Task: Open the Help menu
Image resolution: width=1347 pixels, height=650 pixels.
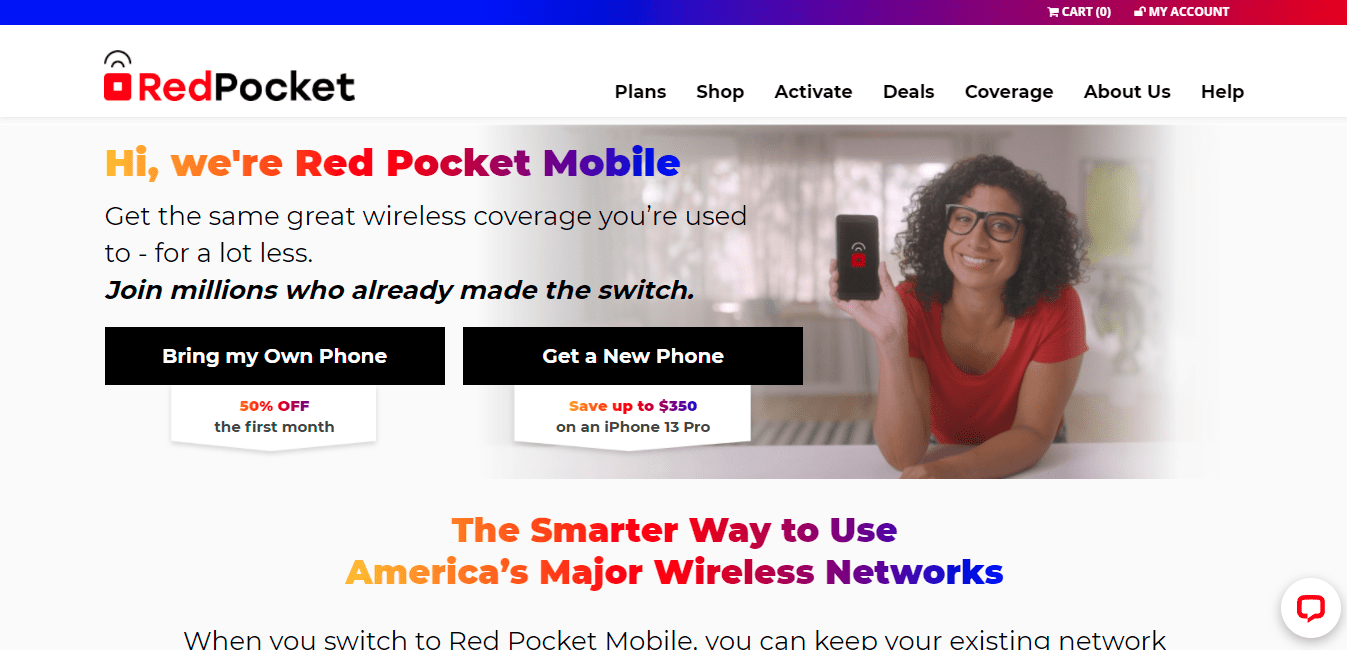Action: point(1222,92)
